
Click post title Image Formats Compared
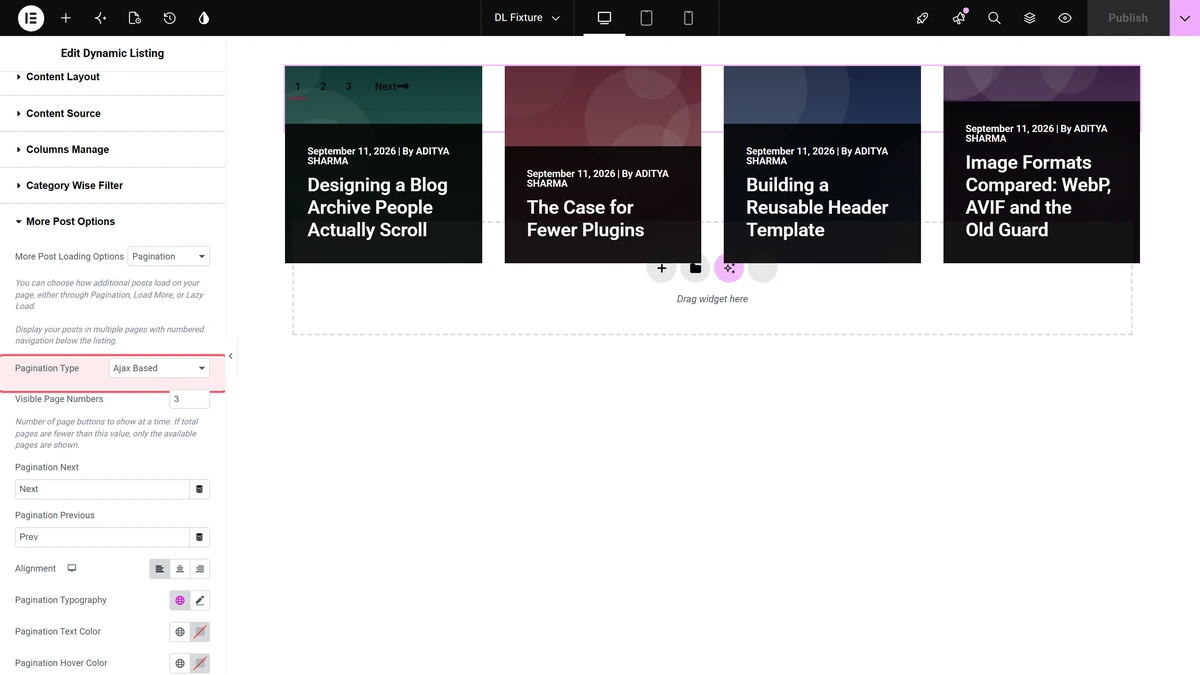1038,196
